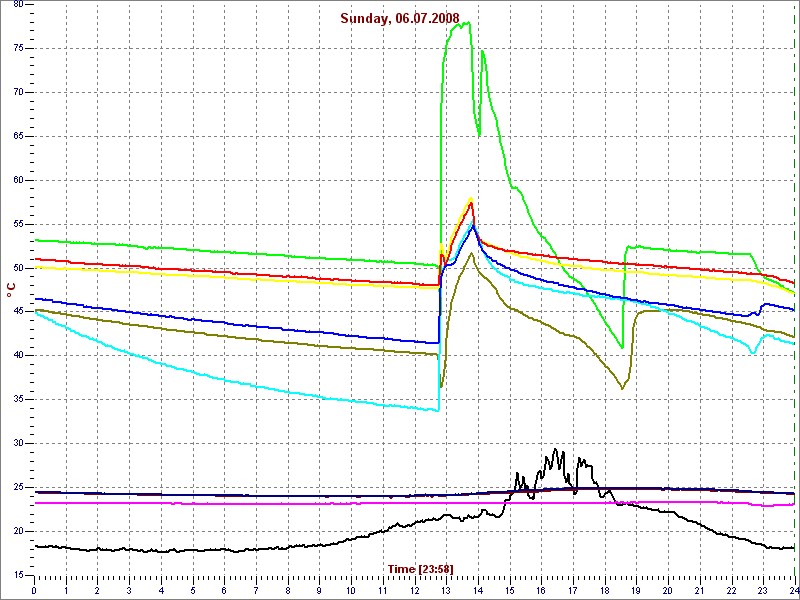The height and width of the screenshot is (600, 800).
Task: Click hour 18 on the time axis
Action: [604, 590]
